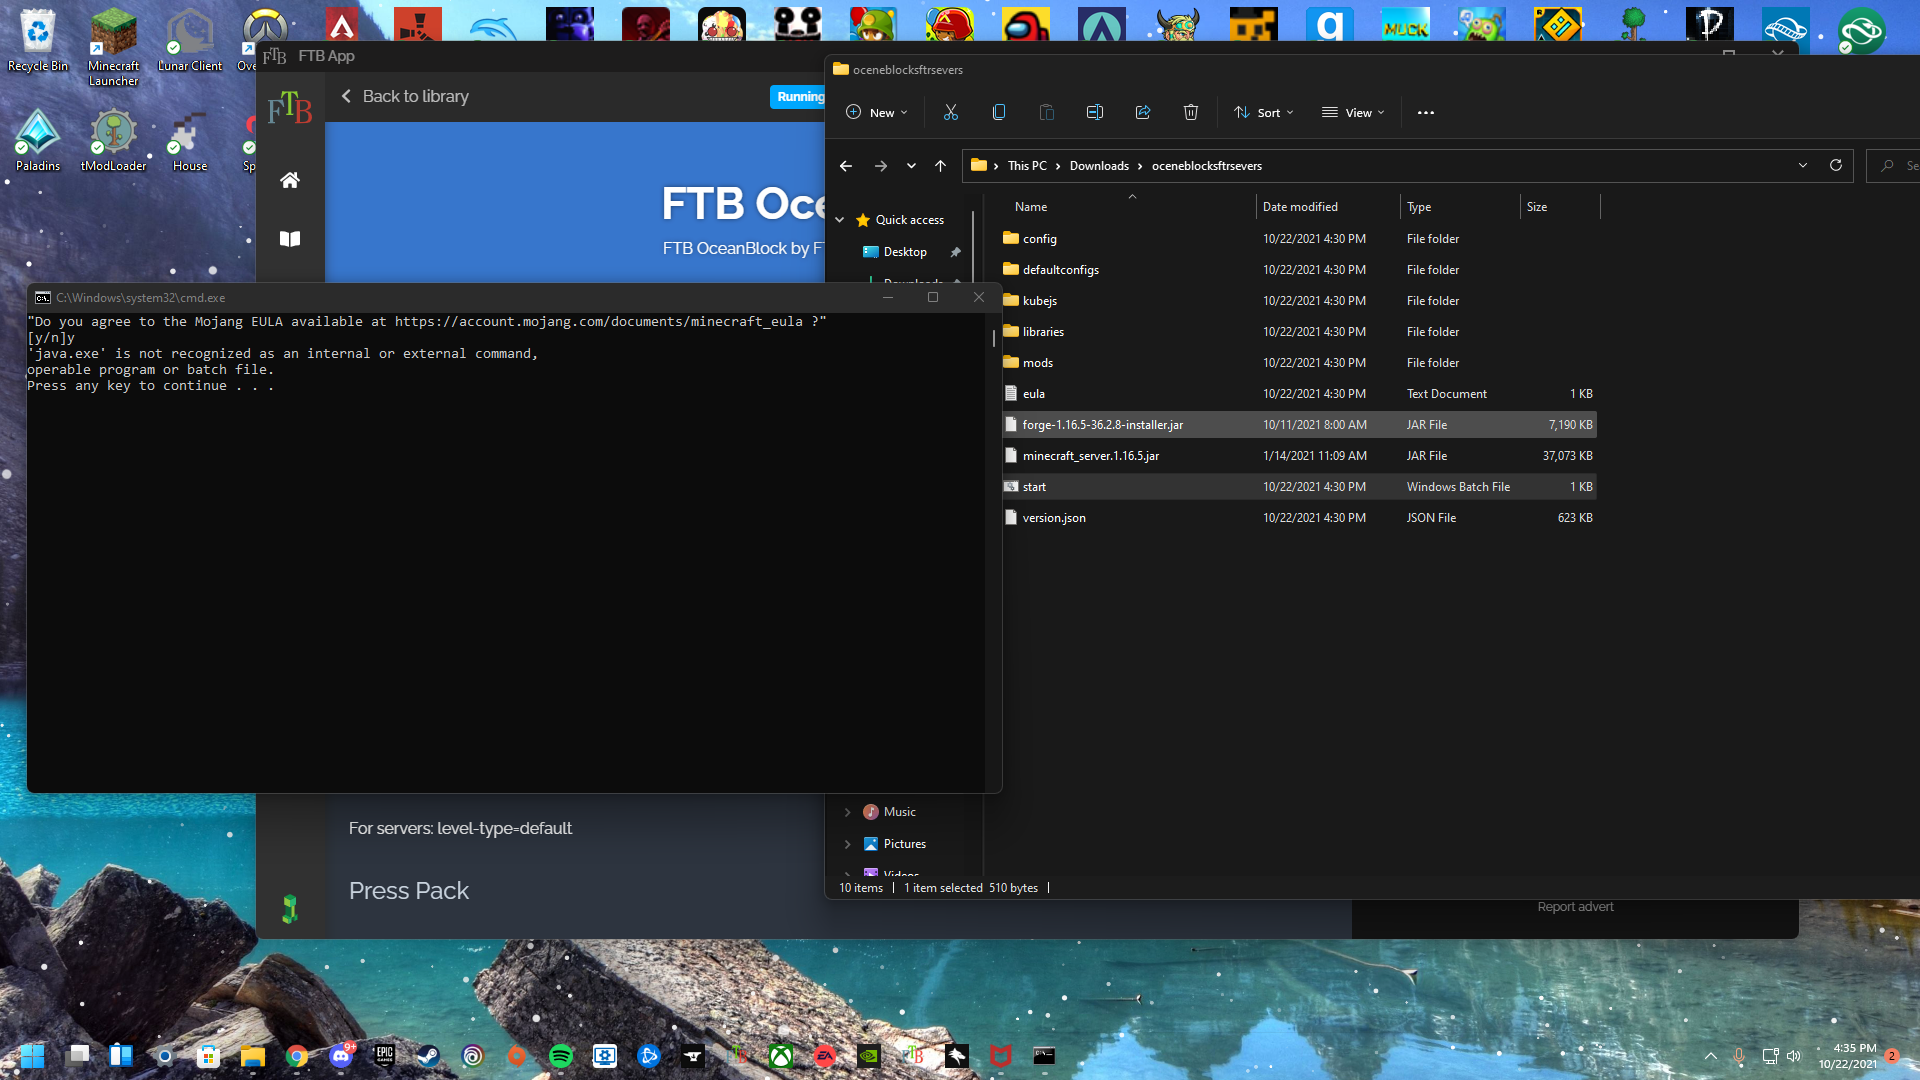Select the minecraft_server.1.16.5.jar file

point(1299,456)
